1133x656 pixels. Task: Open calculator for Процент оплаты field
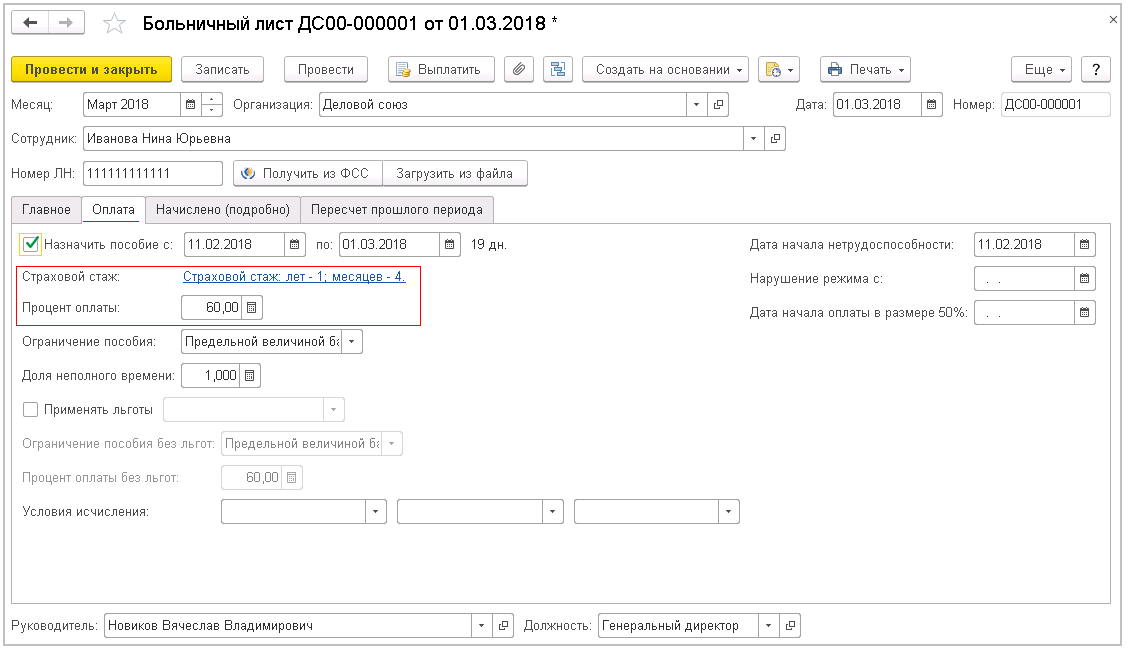coord(252,308)
